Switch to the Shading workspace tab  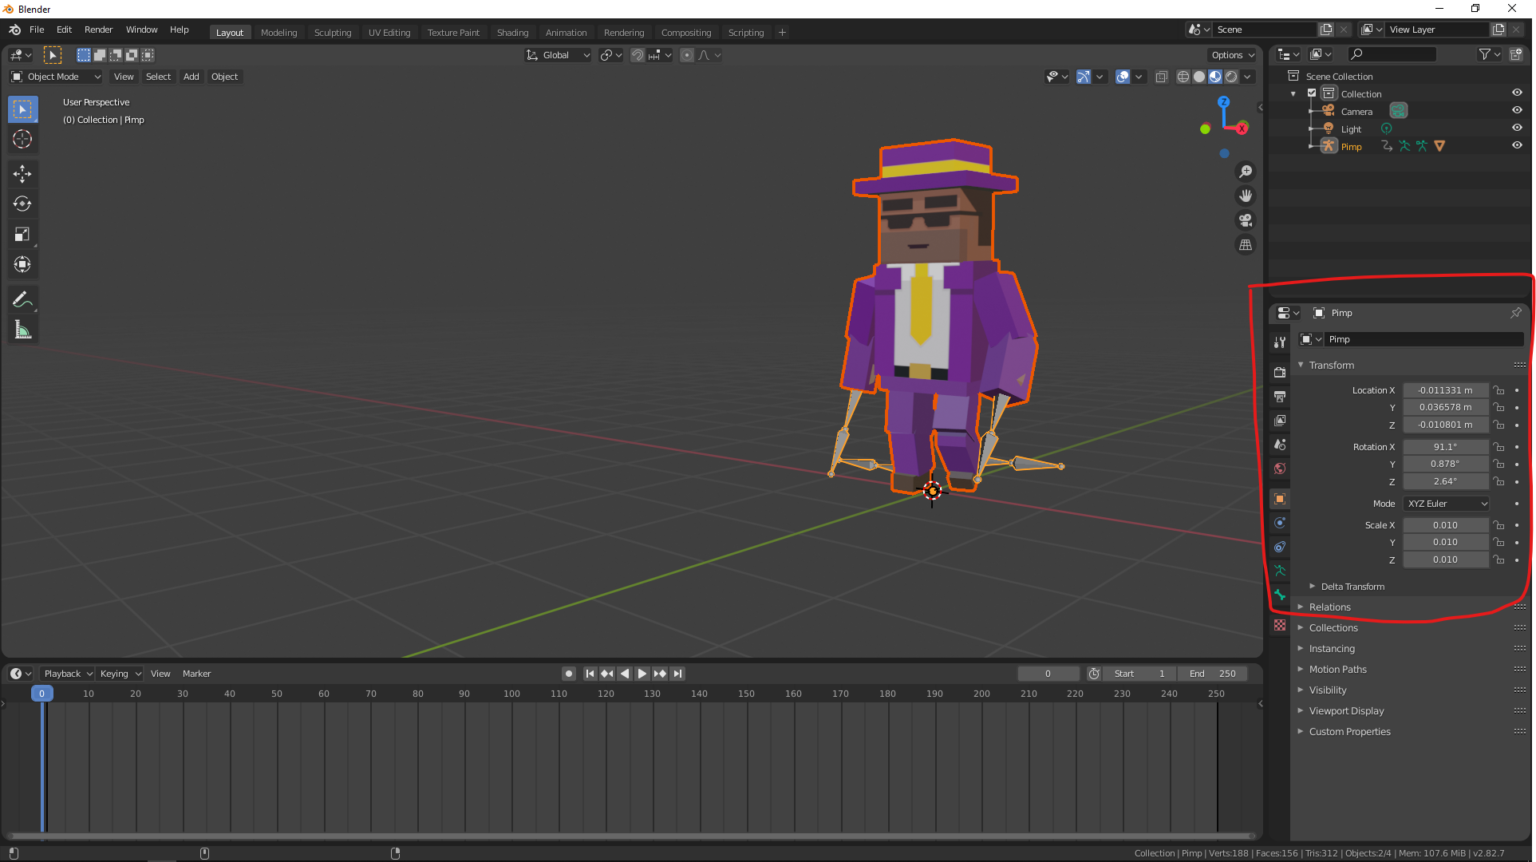(x=512, y=32)
